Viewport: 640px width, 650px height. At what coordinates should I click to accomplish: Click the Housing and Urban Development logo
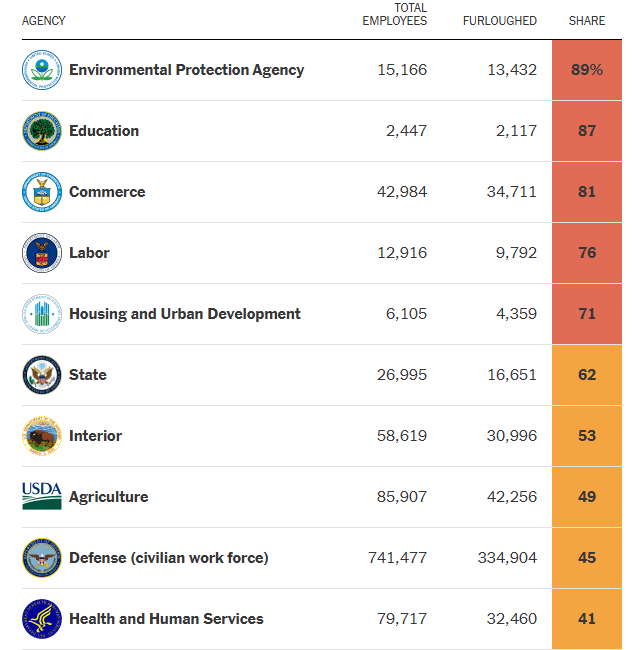click(x=42, y=314)
